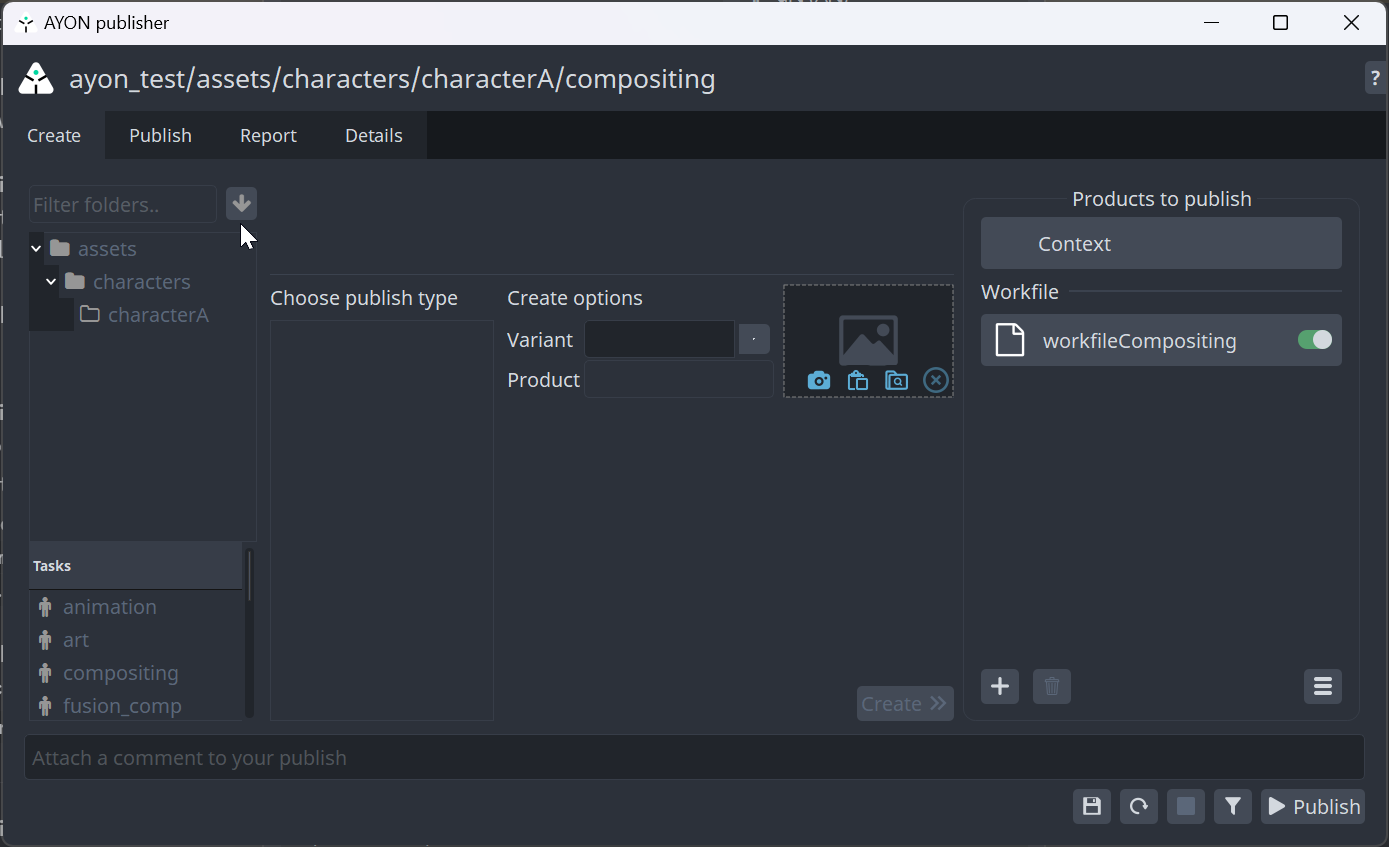Open the hamburger view options menu
Screen dimensions: 1389x847
click(1322, 686)
